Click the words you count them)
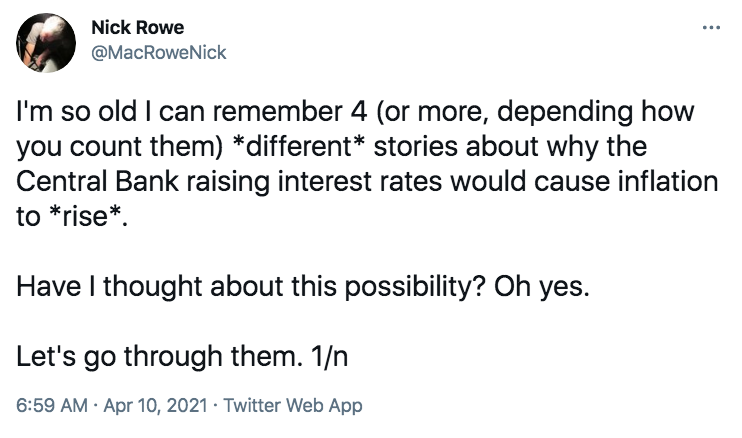Screen dimensions: 742x438 (120, 147)
